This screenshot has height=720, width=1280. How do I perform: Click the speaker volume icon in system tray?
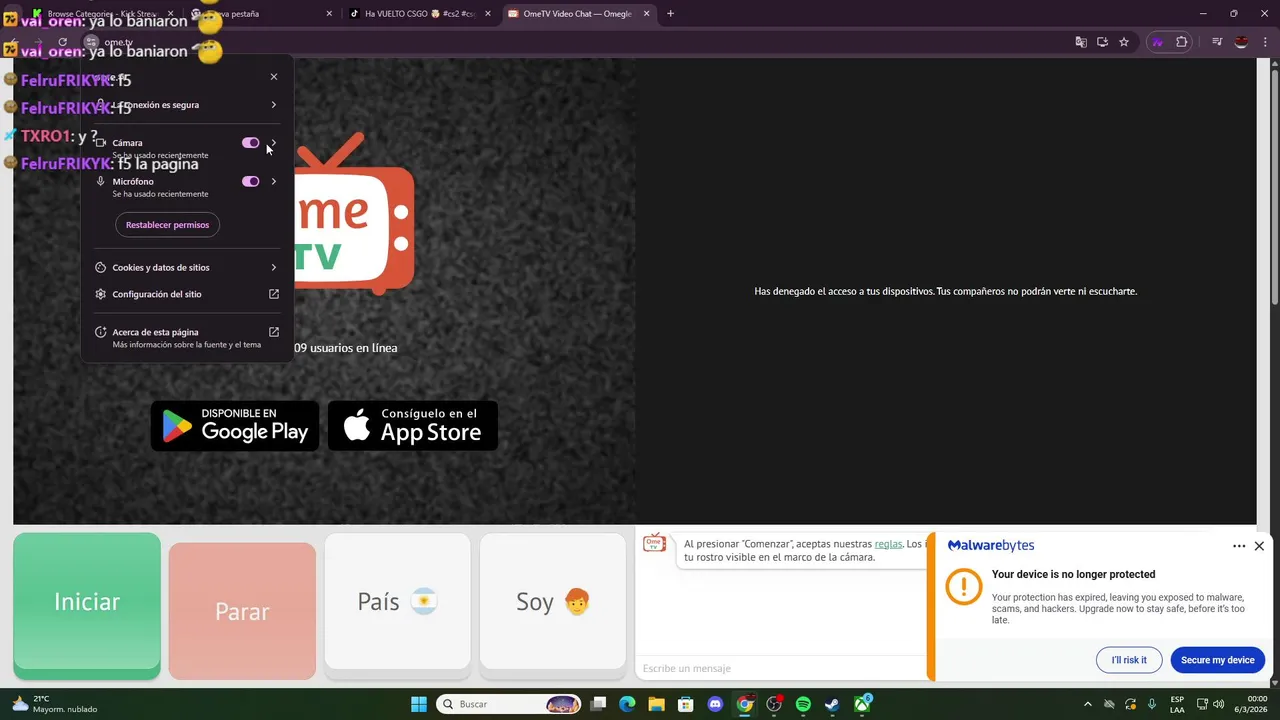pos(1219,704)
